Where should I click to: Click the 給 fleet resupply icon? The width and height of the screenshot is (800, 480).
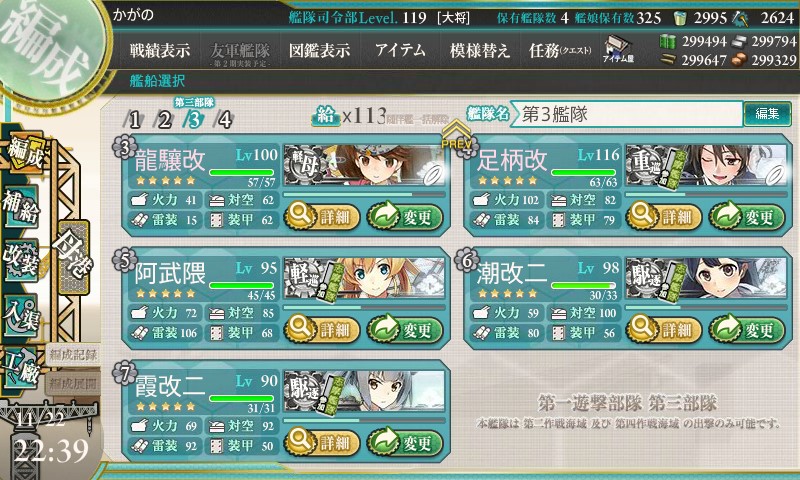click(x=326, y=116)
